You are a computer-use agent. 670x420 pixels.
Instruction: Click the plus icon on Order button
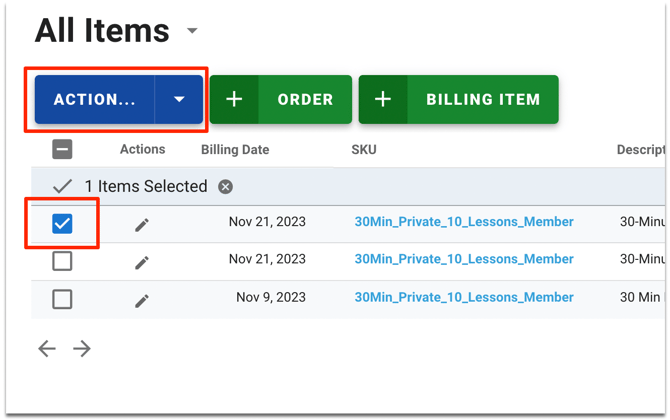pyautogui.click(x=234, y=100)
